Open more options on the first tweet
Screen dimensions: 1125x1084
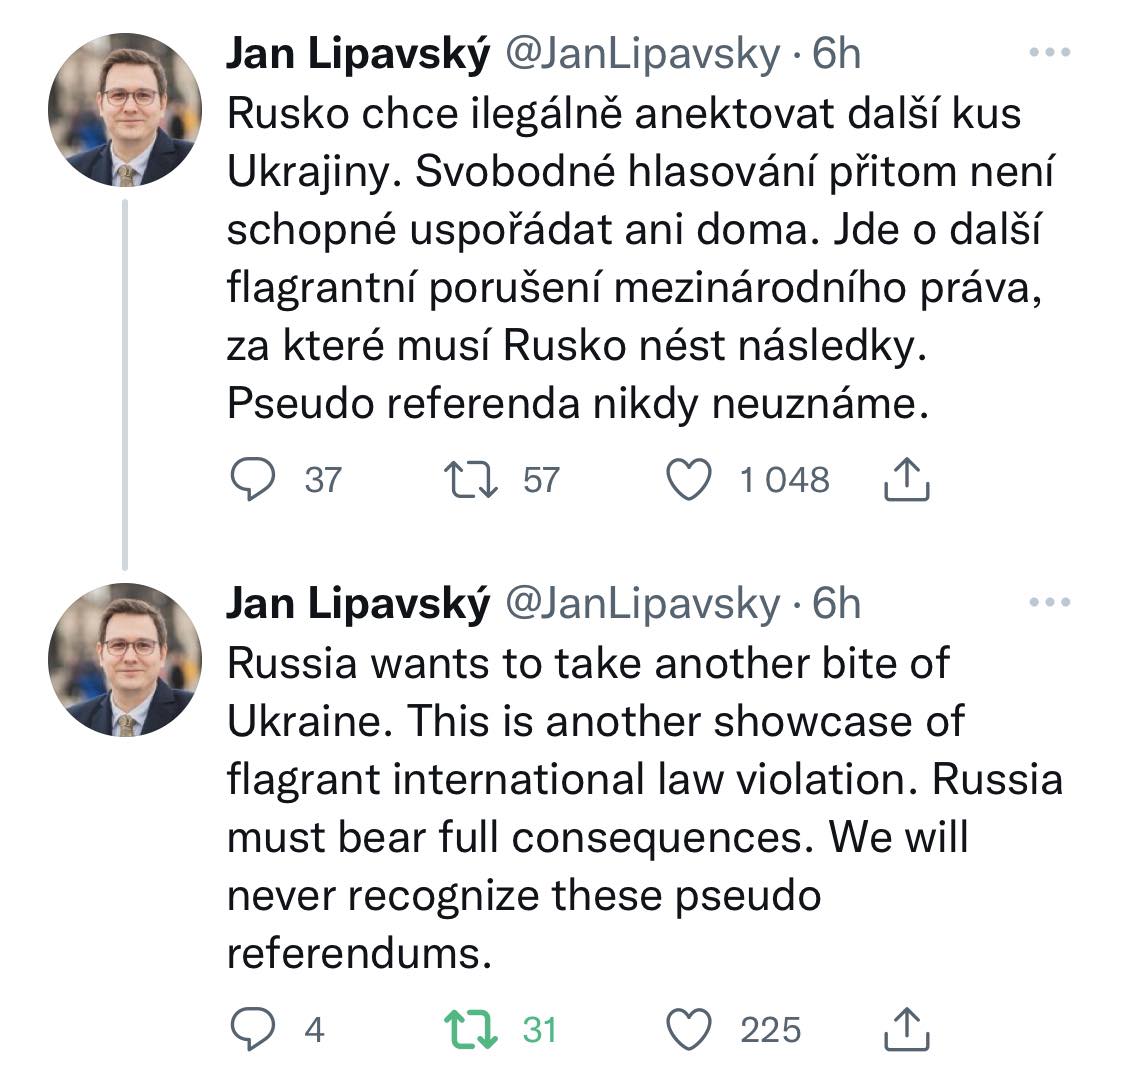1050,52
